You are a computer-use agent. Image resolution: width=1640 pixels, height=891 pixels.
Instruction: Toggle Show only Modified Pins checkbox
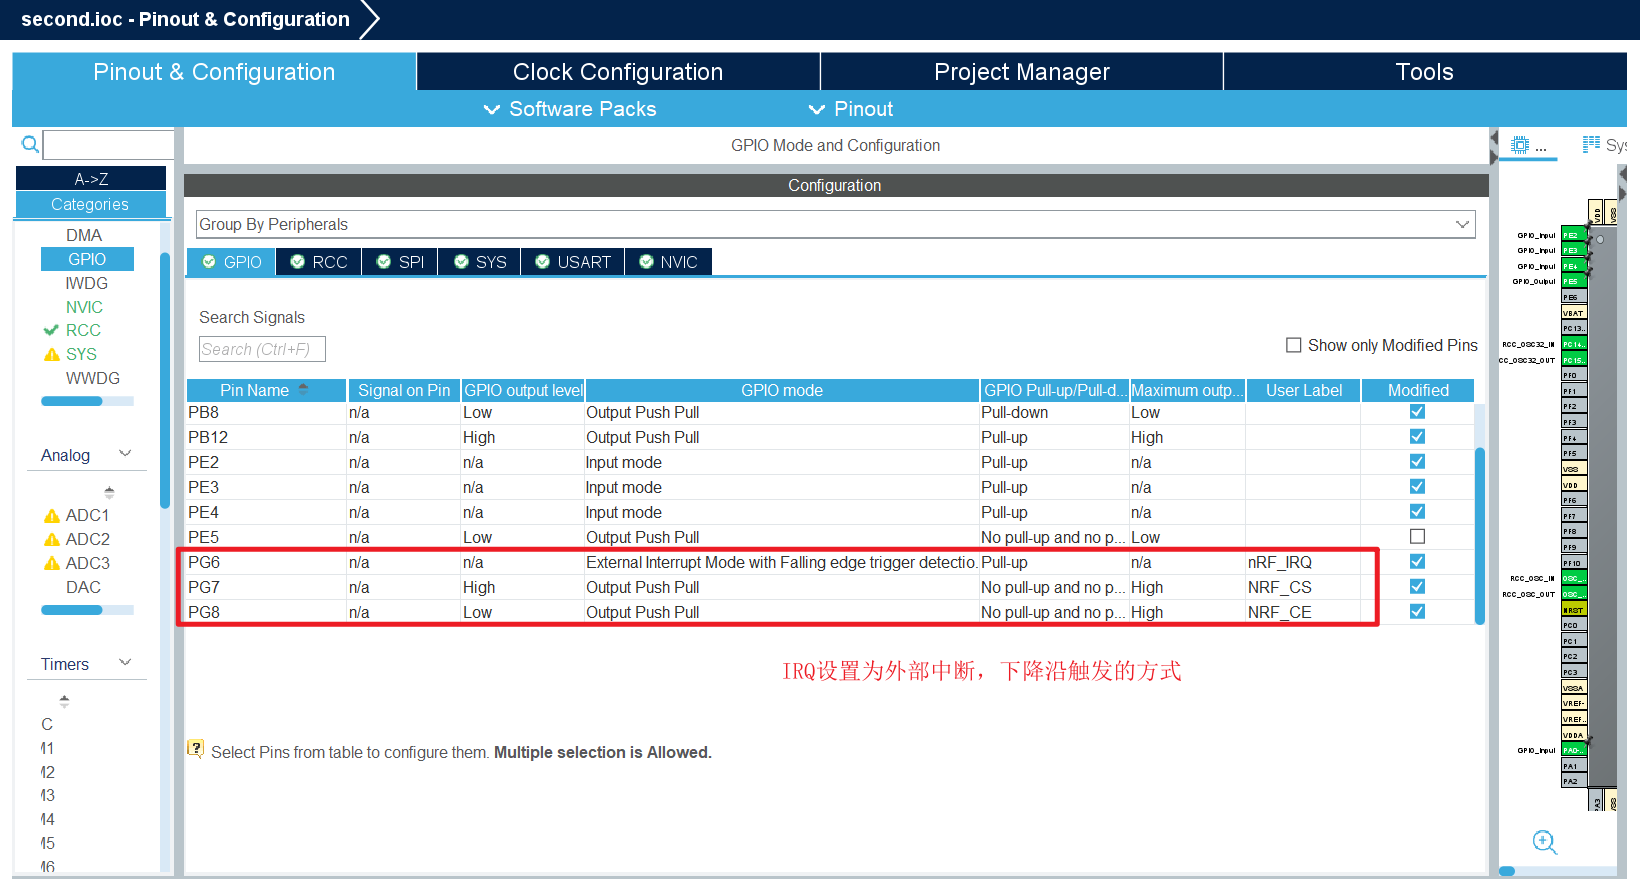[1293, 345]
